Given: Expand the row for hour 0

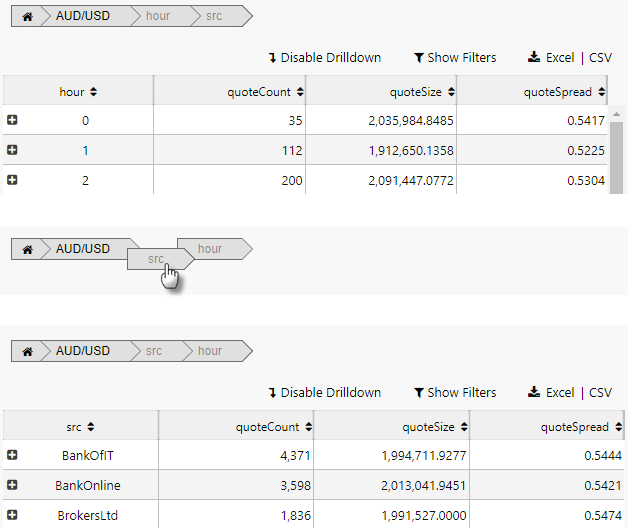Looking at the screenshot, I should pos(12,120).
